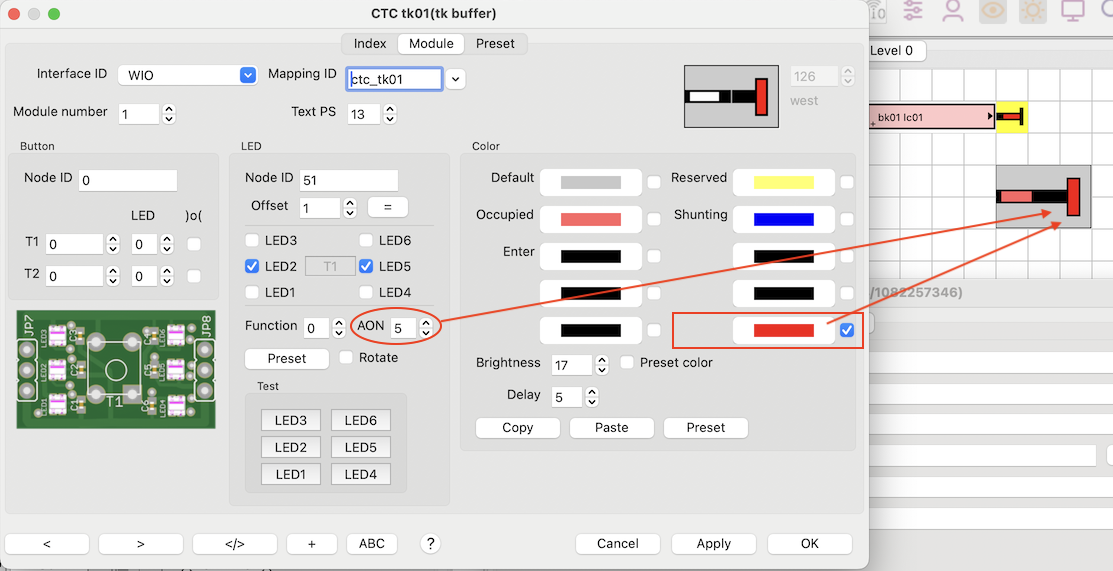Click the buffer stop symbol preview image
The width and height of the screenshot is (1113, 571).
click(x=731, y=96)
